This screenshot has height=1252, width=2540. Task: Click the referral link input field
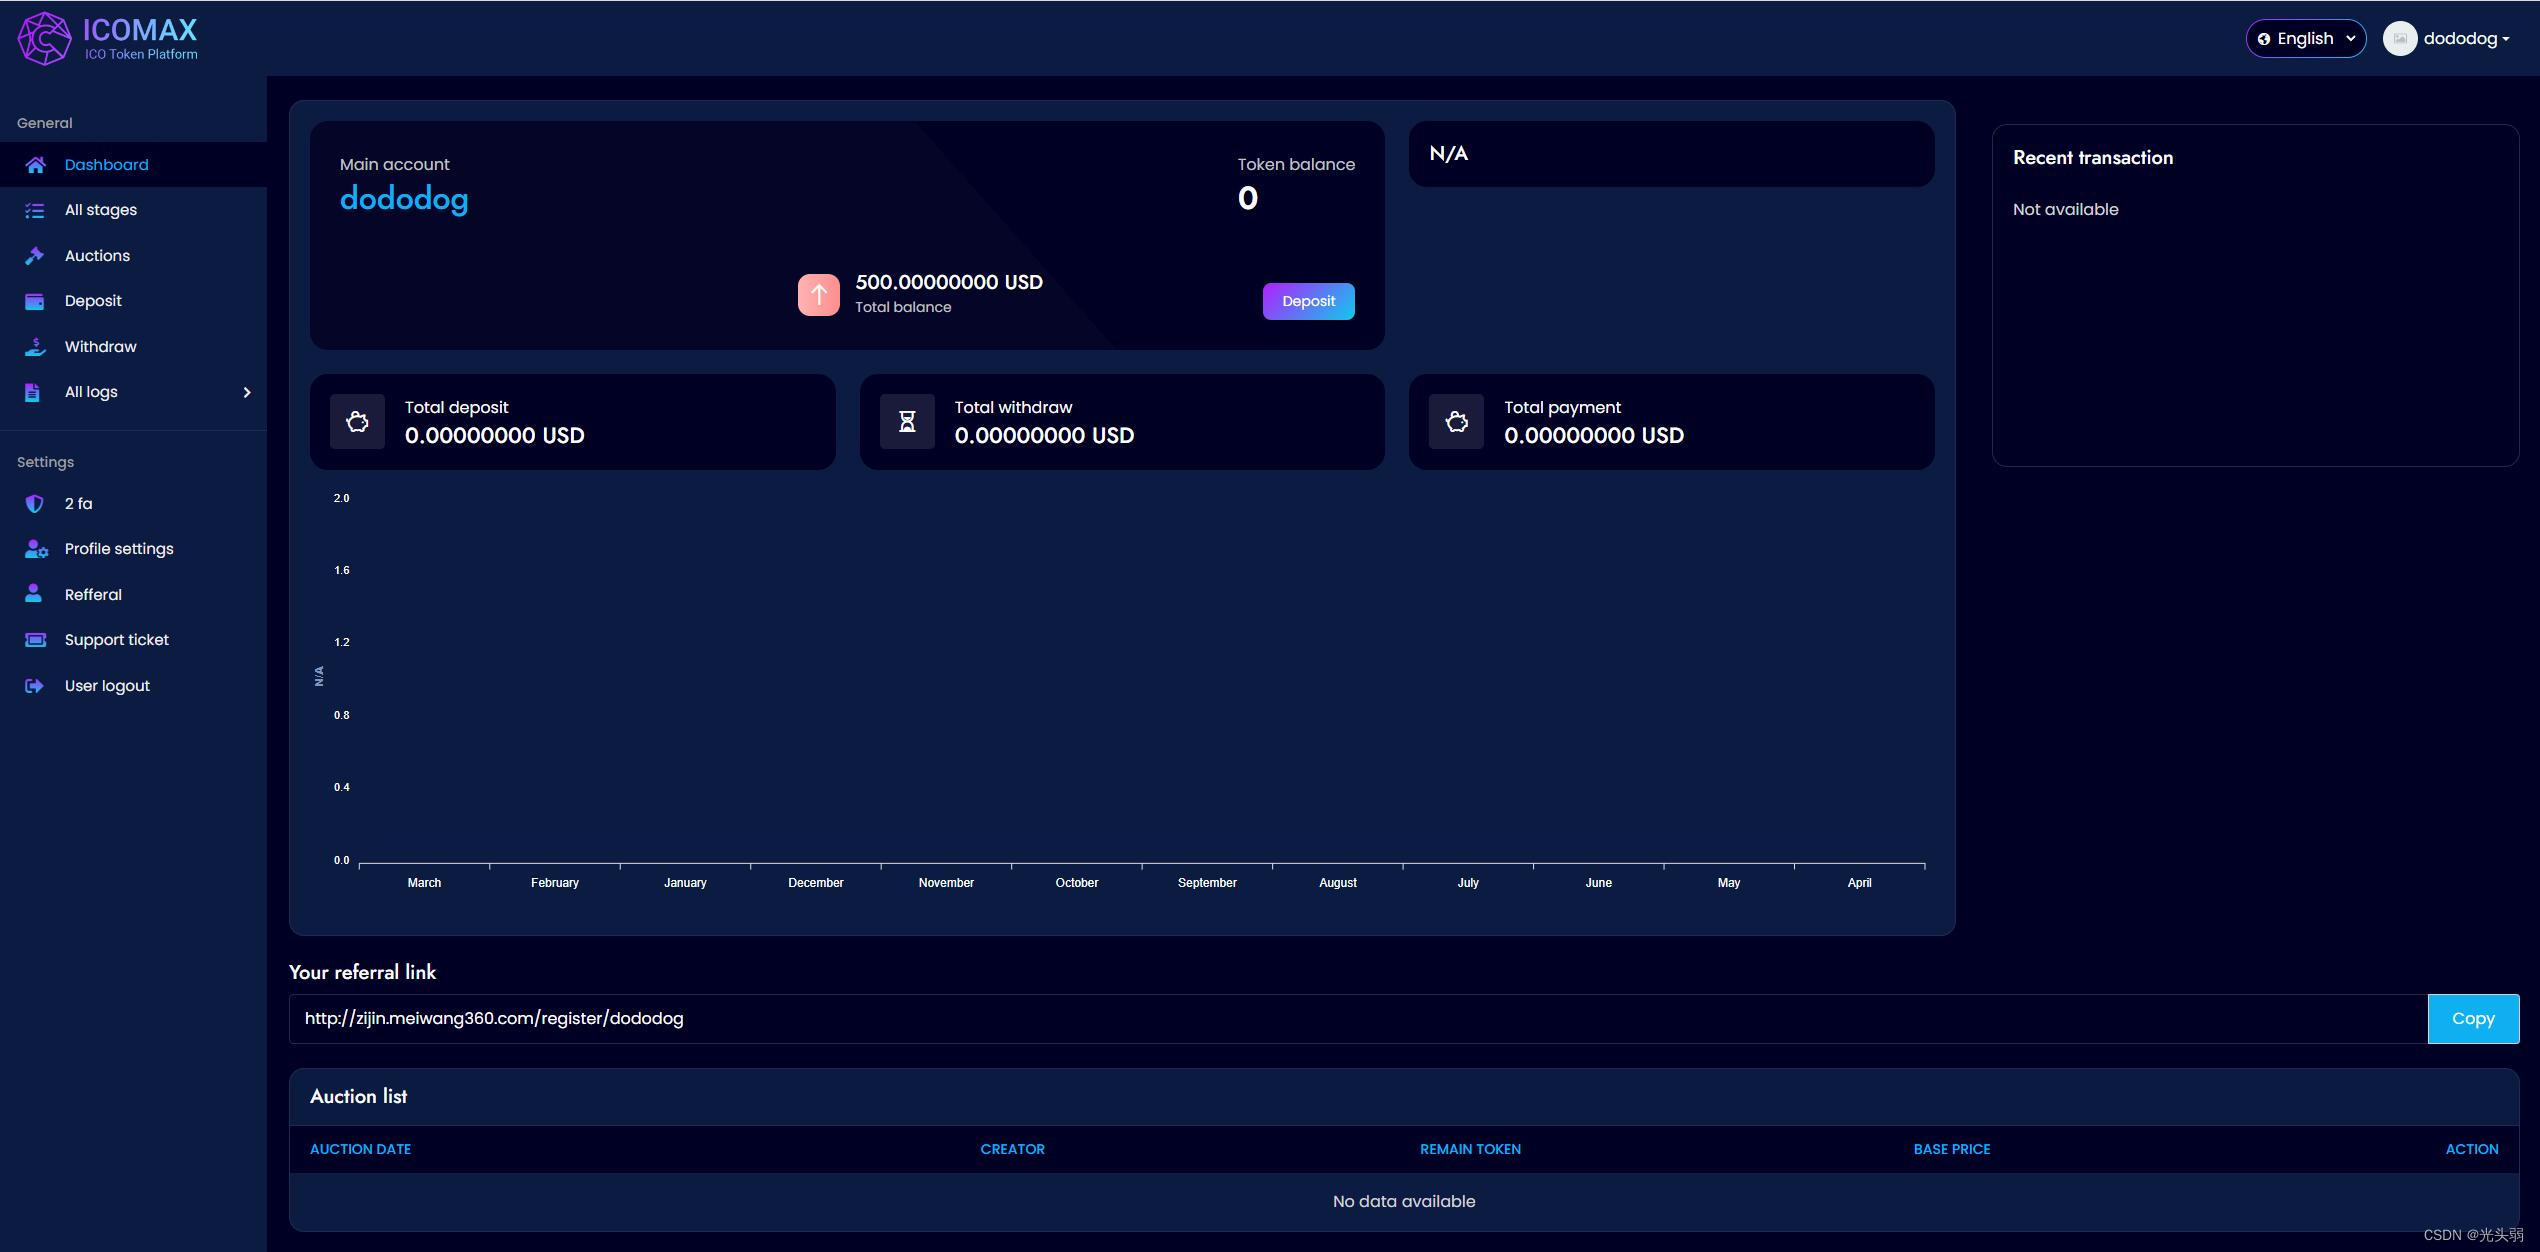[x=1358, y=1018]
